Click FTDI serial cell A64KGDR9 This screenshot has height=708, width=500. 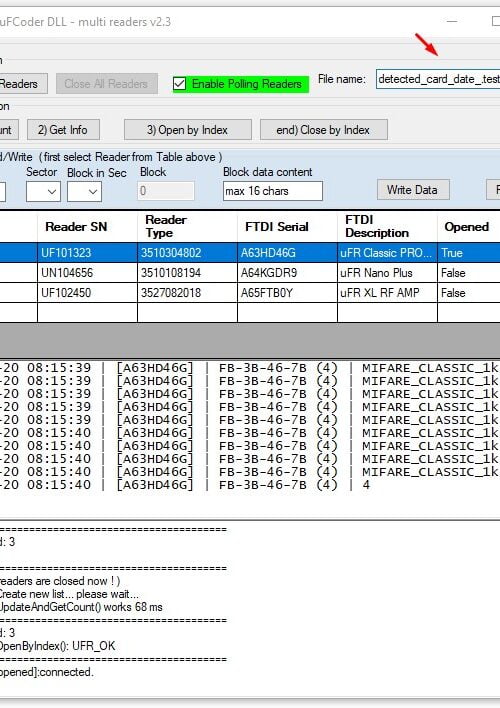tap(287, 273)
